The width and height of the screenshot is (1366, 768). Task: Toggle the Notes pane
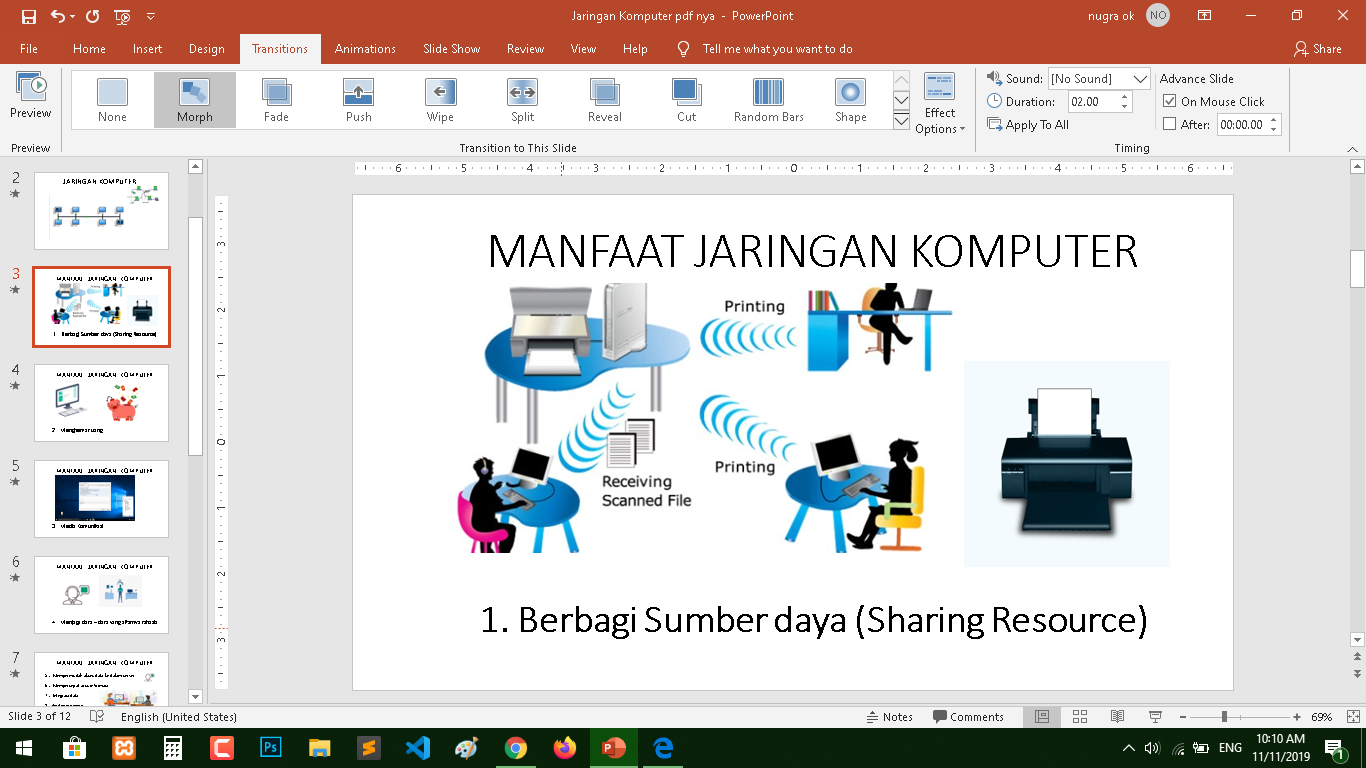[889, 716]
